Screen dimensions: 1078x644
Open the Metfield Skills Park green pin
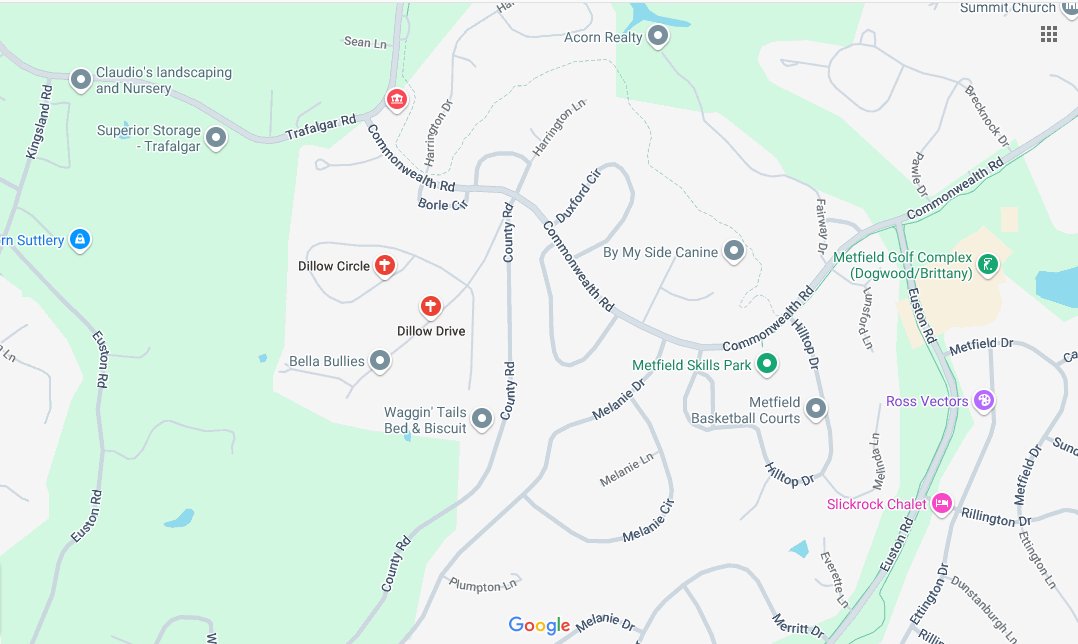[x=767, y=364]
